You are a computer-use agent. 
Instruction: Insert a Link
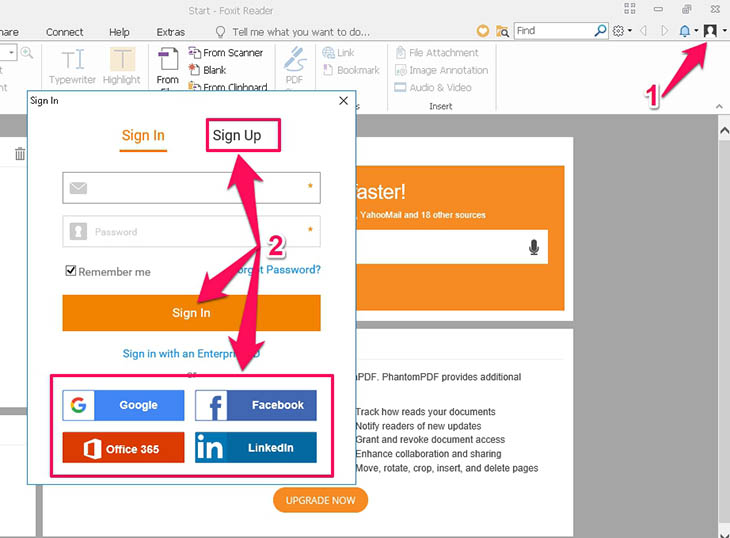(338, 53)
